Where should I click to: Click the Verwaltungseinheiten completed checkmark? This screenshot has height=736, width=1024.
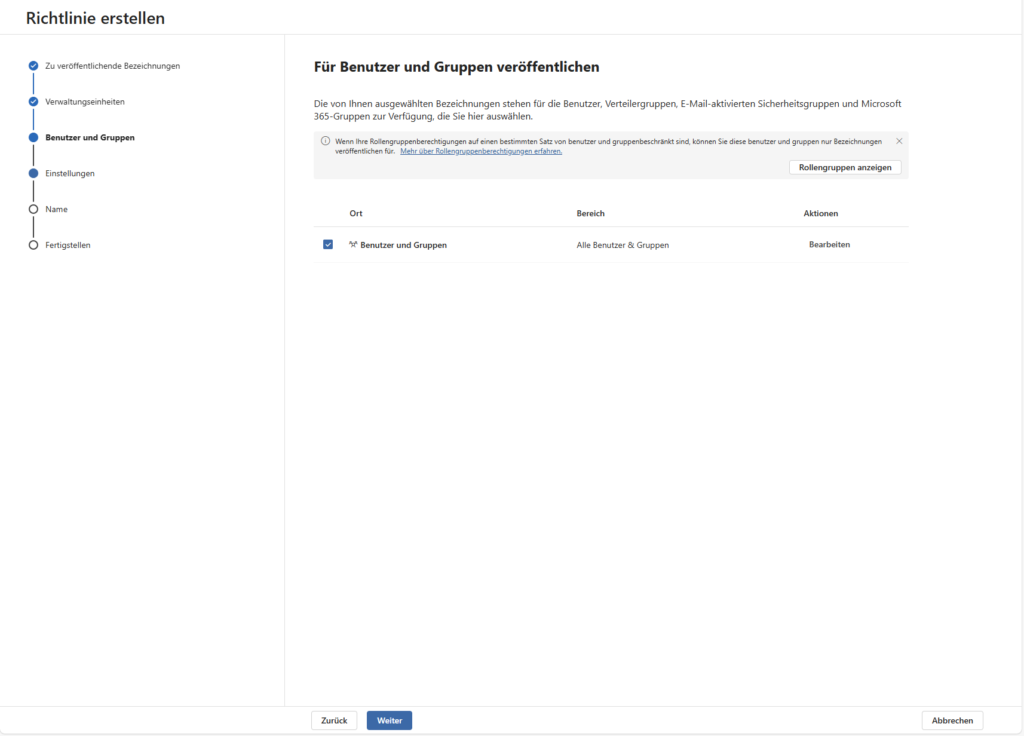click(33, 101)
